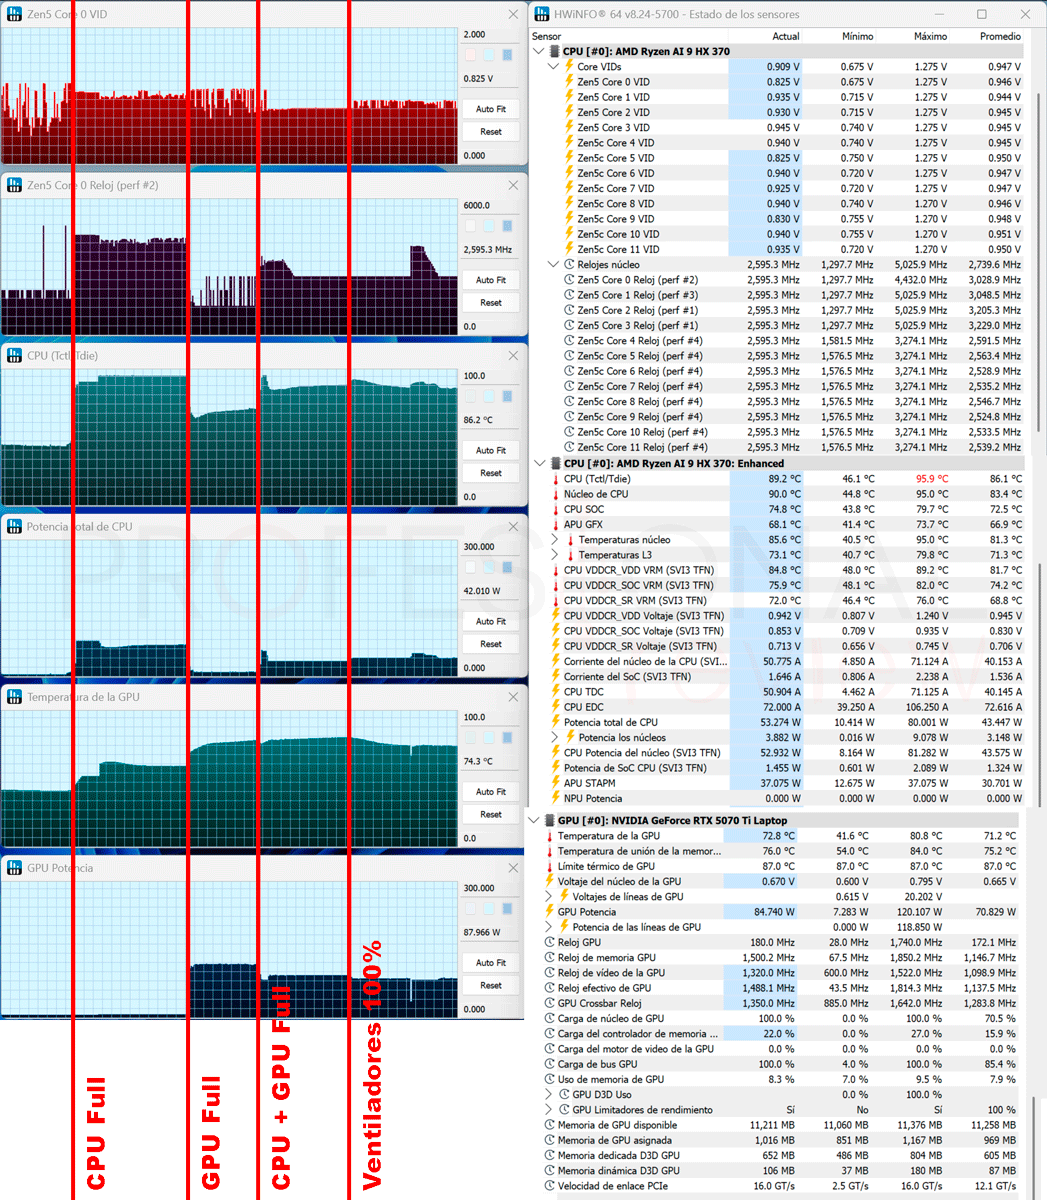Click the title bar icon of the GPU Potencia graph window
Viewport: 1047px width, 1200px height.
(x=14, y=868)
